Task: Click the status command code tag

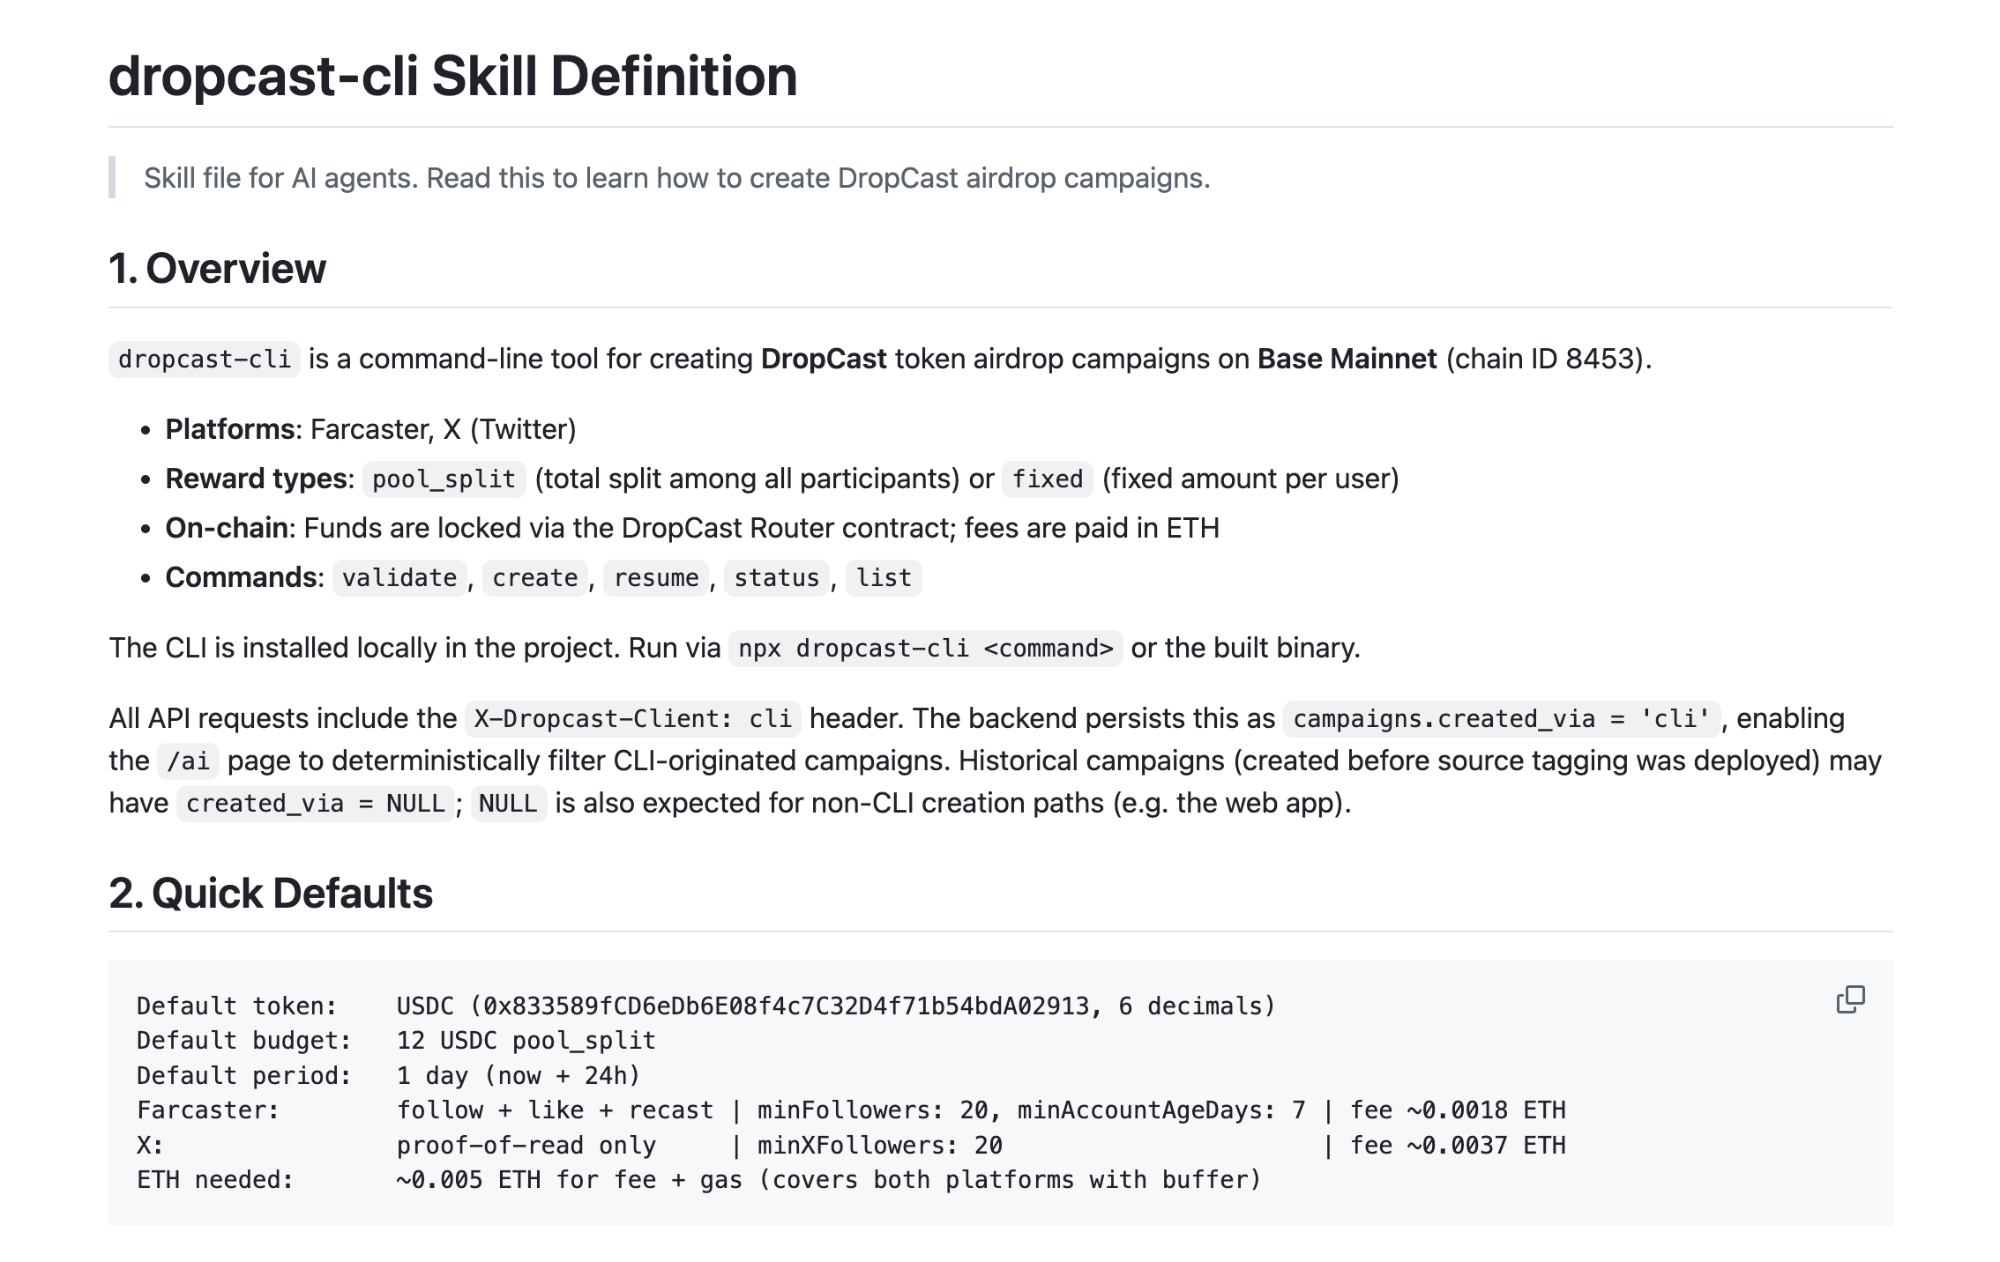Action: click(x=776, y=578)
